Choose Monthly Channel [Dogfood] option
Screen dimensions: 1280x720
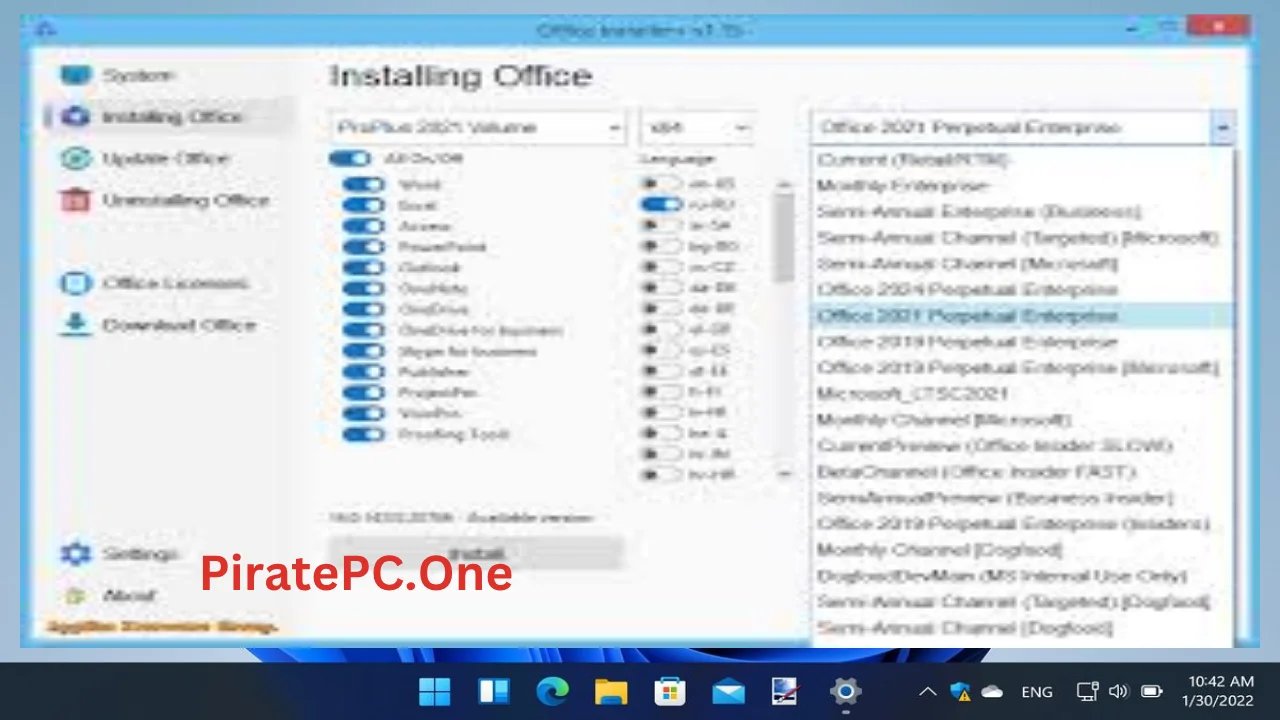1021,550
